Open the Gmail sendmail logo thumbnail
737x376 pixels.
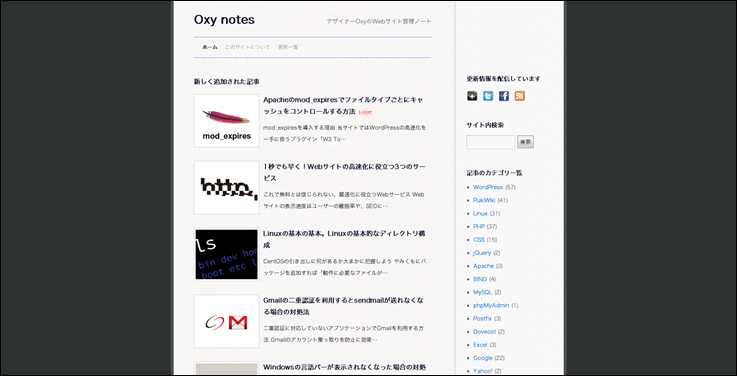pos(227,321)
